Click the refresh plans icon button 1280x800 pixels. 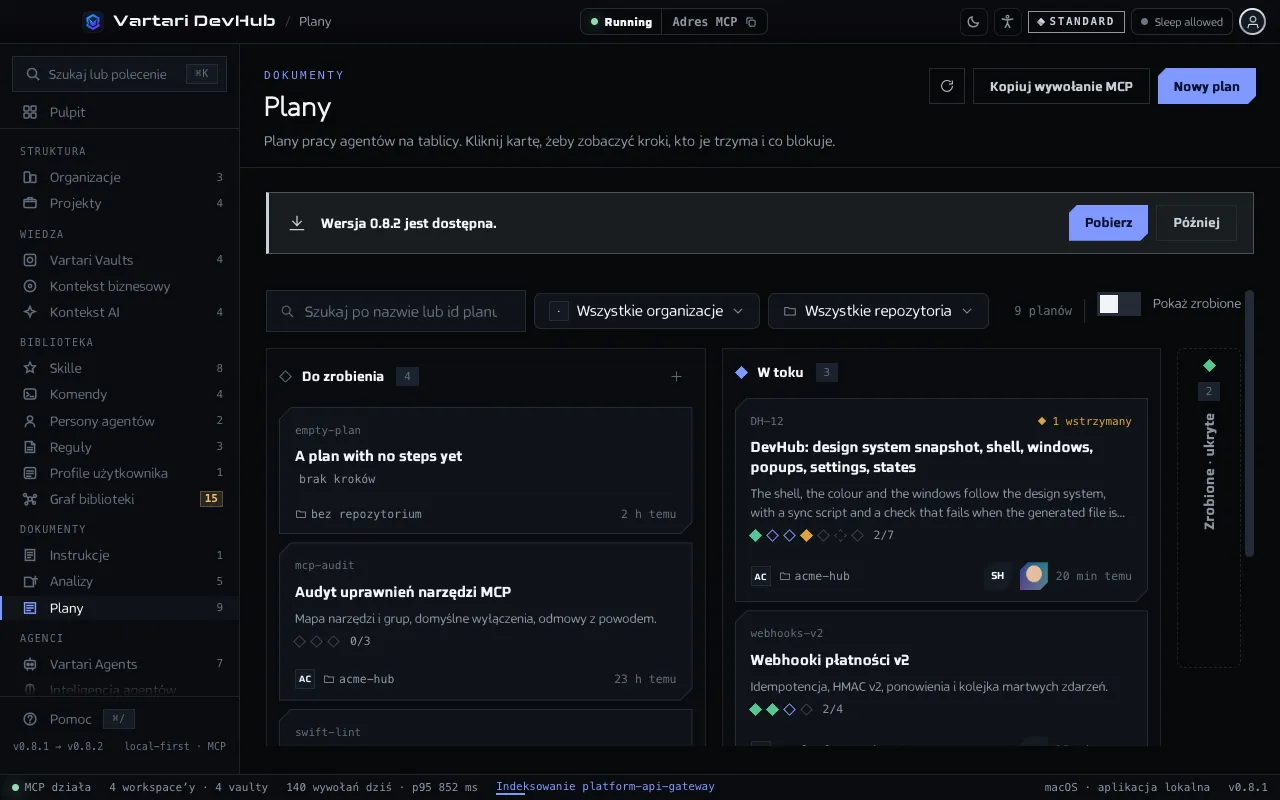(x=947, y=86)
